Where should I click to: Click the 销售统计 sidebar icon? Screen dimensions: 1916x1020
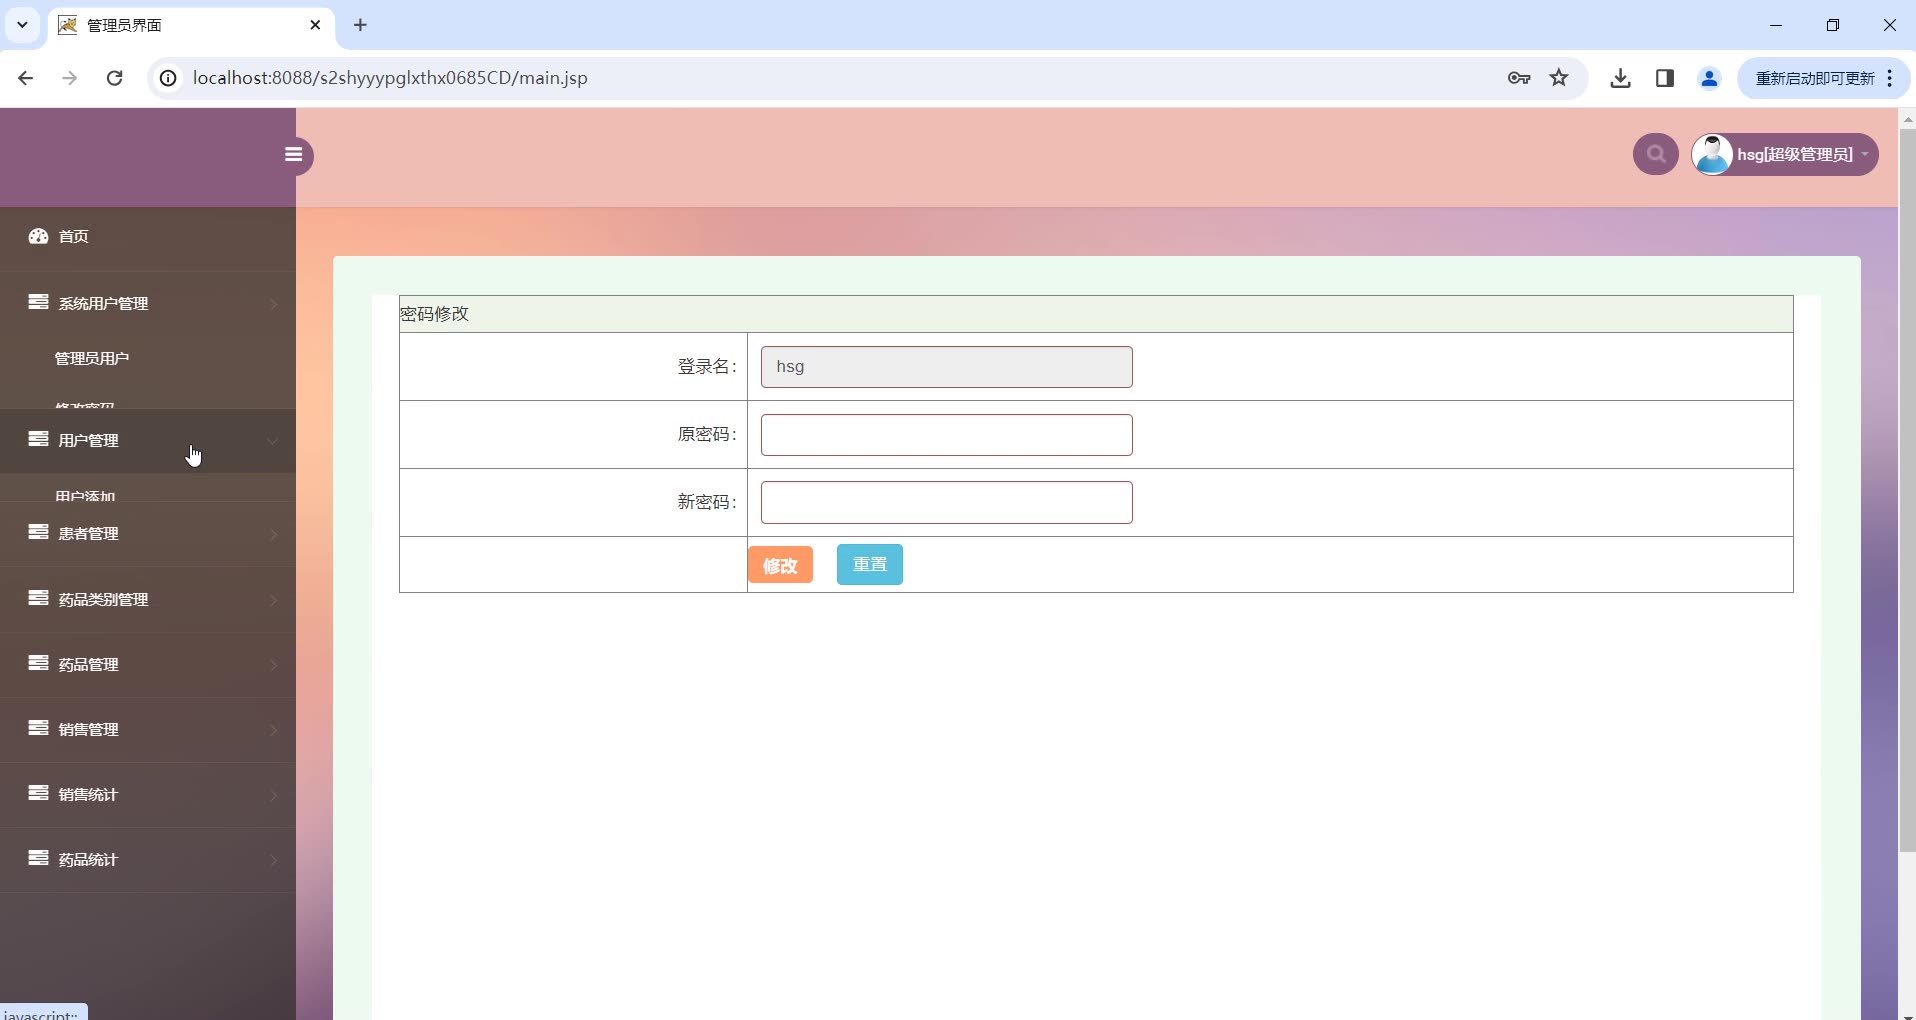(37, 795)
